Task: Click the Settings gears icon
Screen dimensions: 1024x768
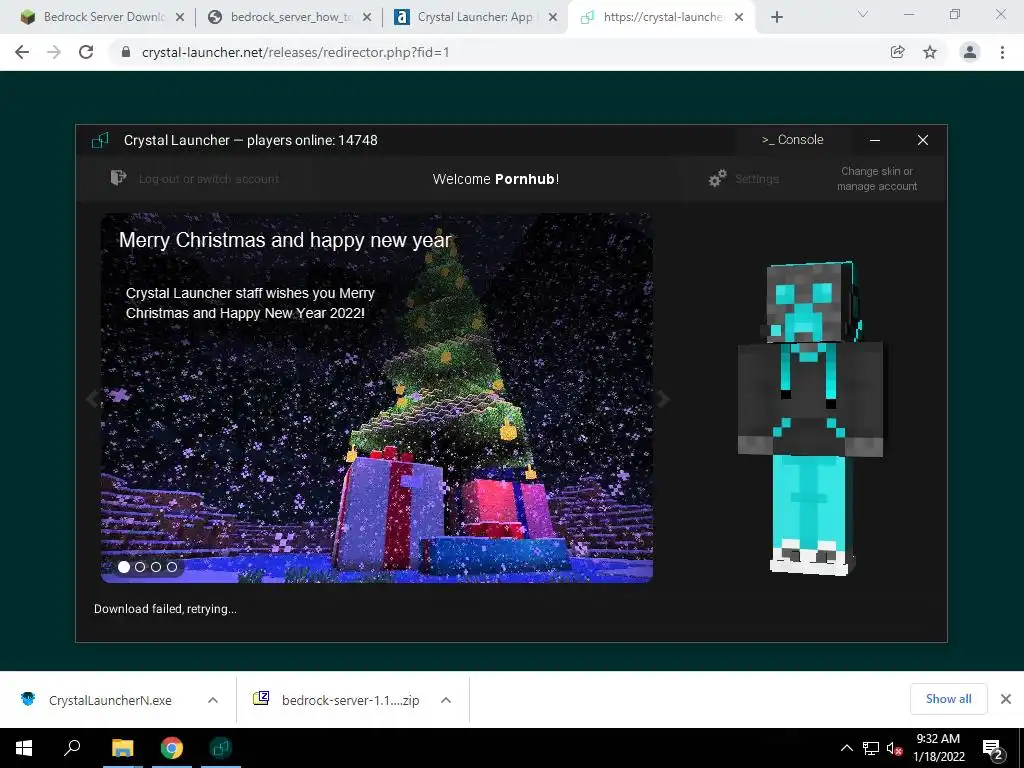Action: click(x=718, y=178)
